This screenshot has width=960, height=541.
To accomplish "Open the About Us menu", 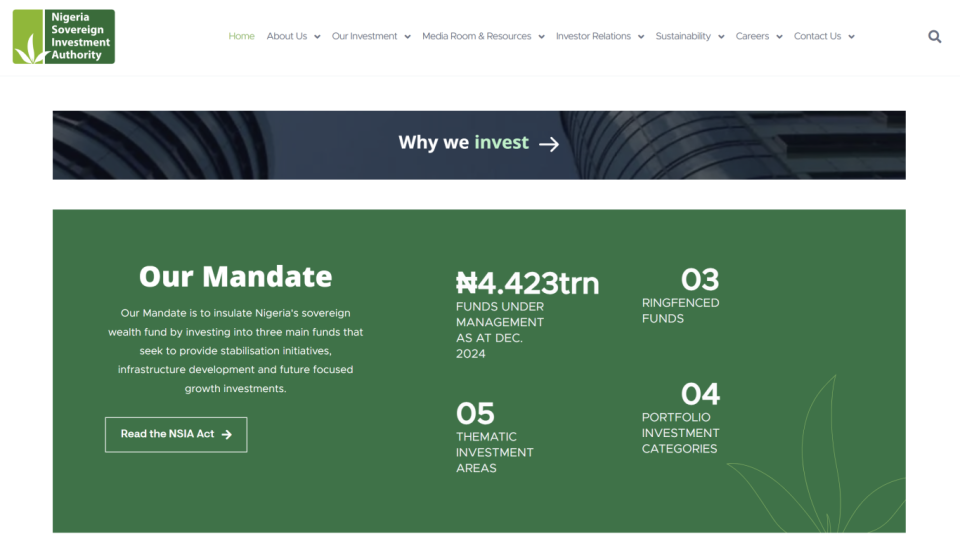I will [x=287, y=36].
